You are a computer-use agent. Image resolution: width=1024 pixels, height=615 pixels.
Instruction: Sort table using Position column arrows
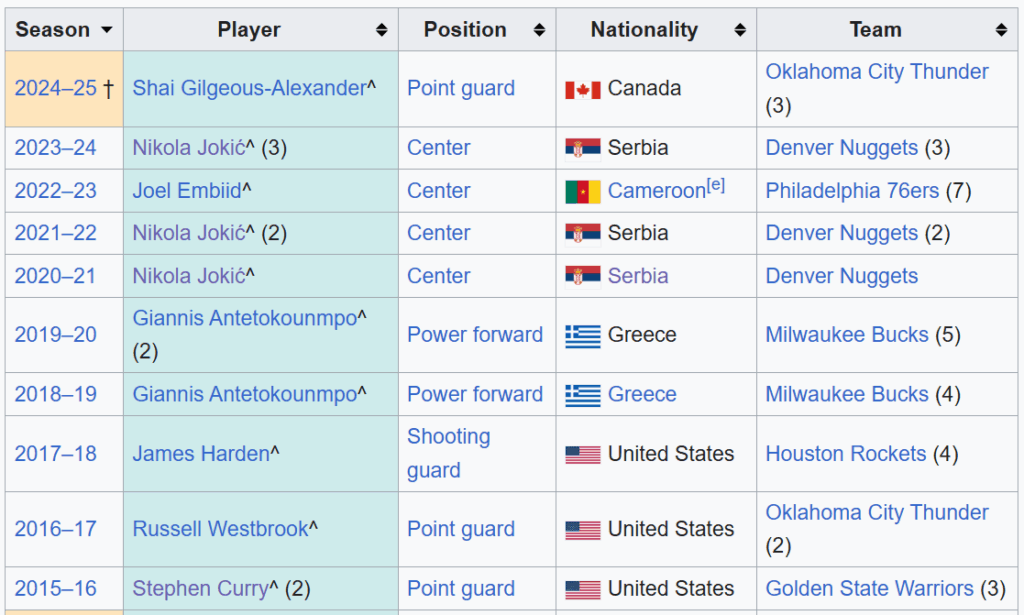coord(539,30)
